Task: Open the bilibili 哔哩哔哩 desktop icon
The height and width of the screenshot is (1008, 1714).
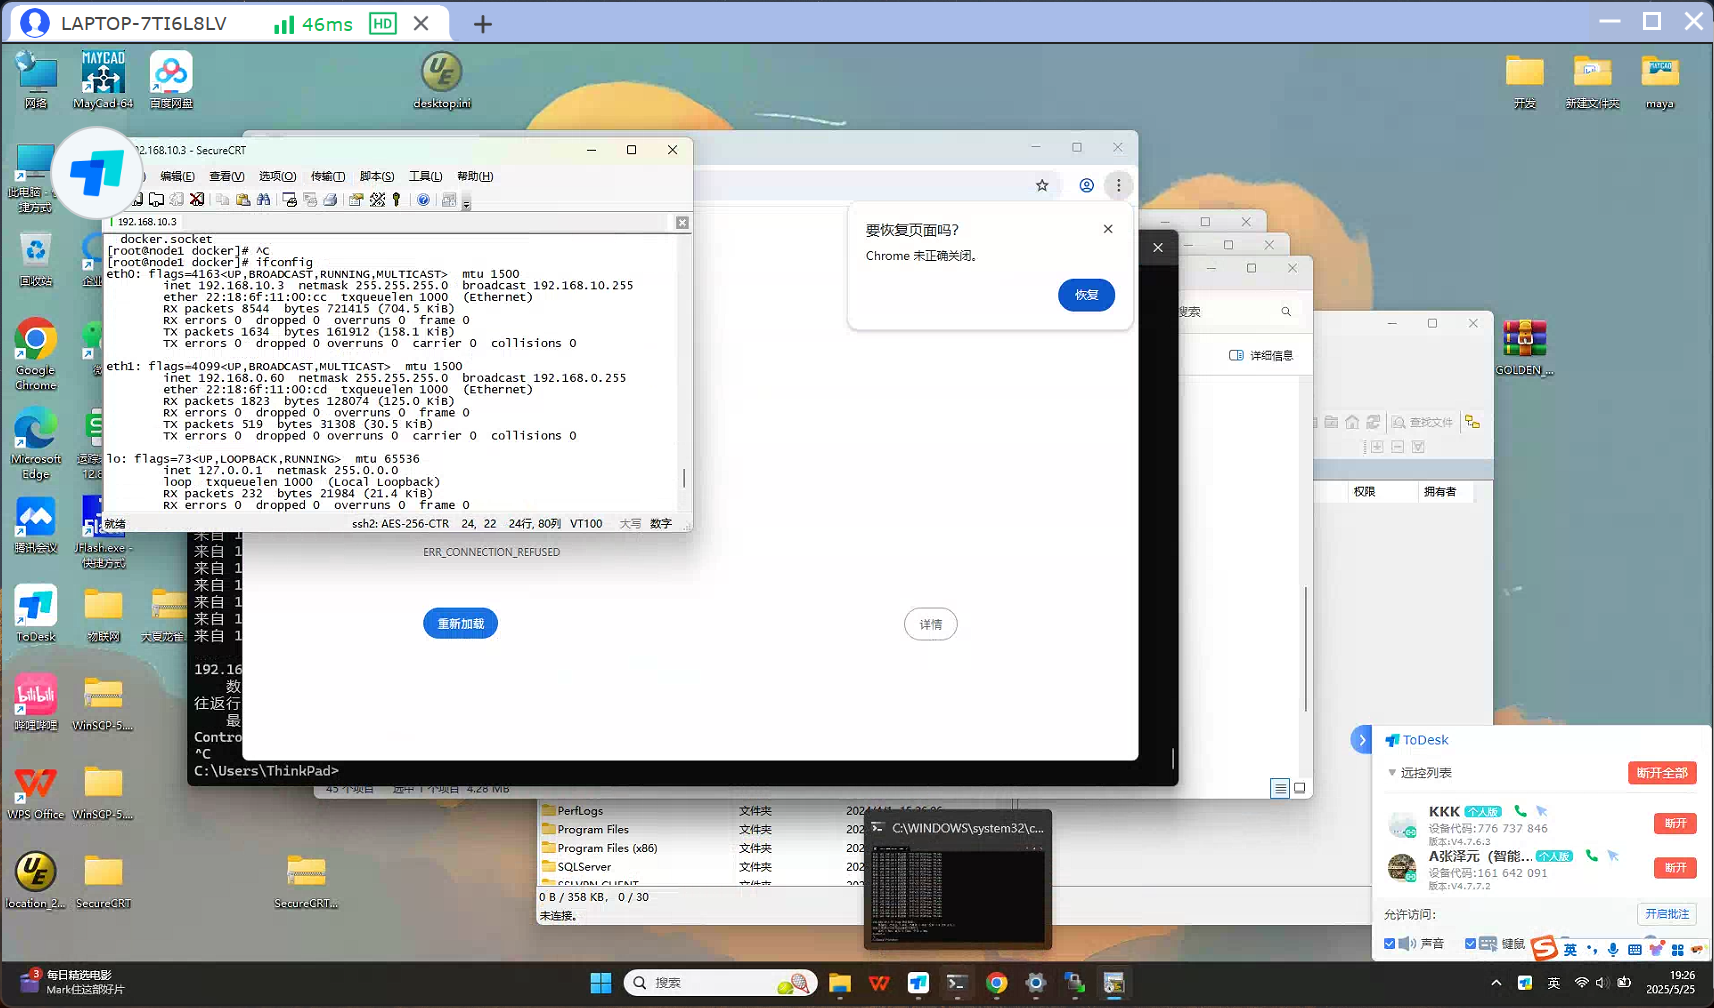Action: tap(36, 702)
